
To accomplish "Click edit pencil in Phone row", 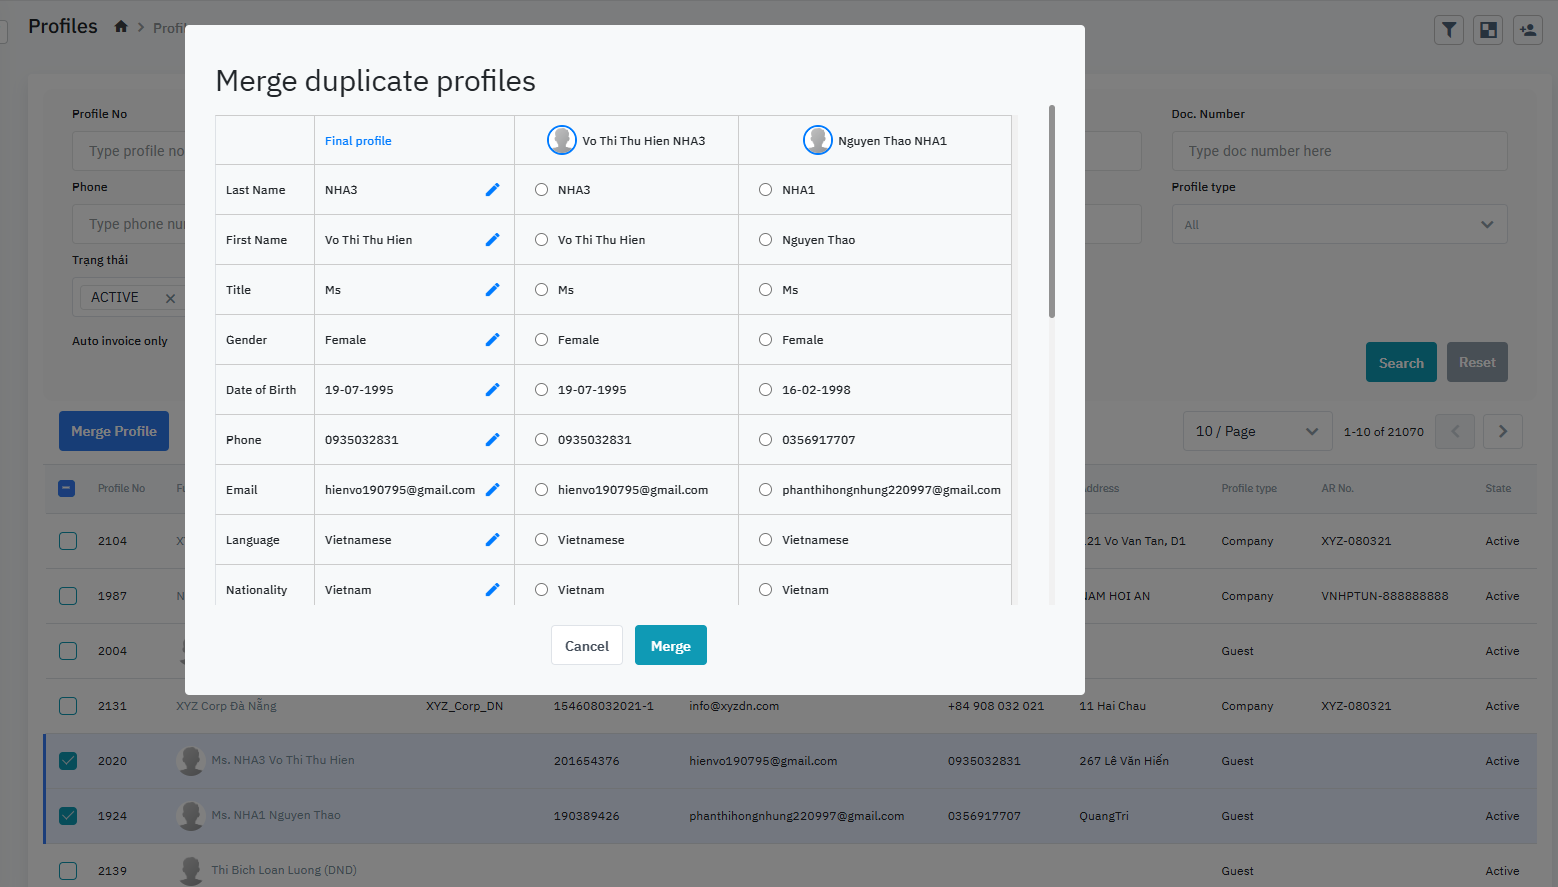I will point(492,440).
